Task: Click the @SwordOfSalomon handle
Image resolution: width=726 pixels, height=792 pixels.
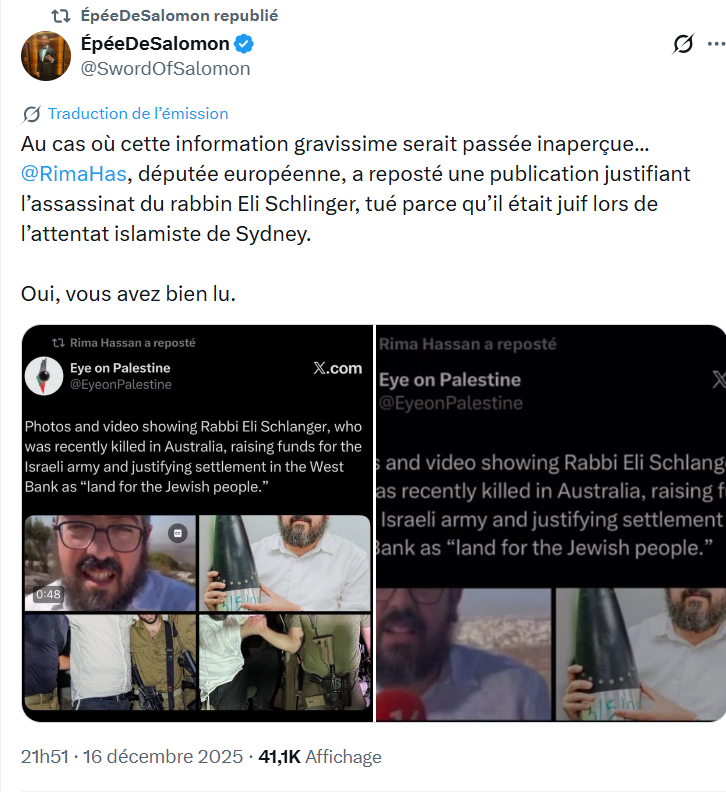Action: point(165,68)
